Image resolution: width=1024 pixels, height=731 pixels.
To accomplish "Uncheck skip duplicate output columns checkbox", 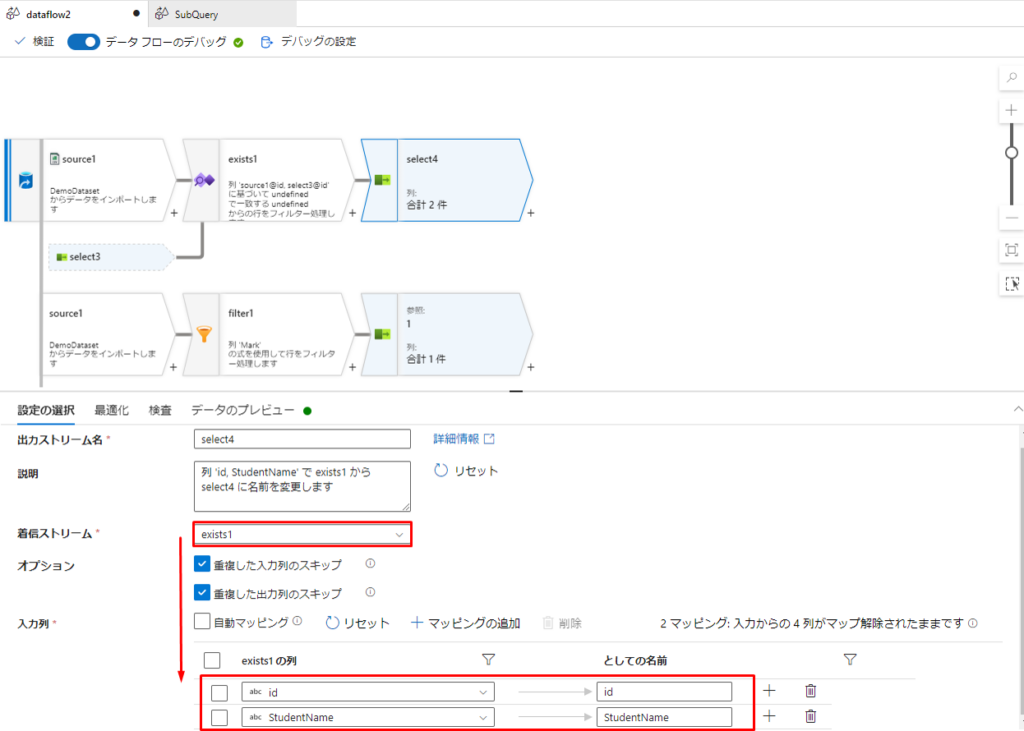I will [x=202, y=593].
